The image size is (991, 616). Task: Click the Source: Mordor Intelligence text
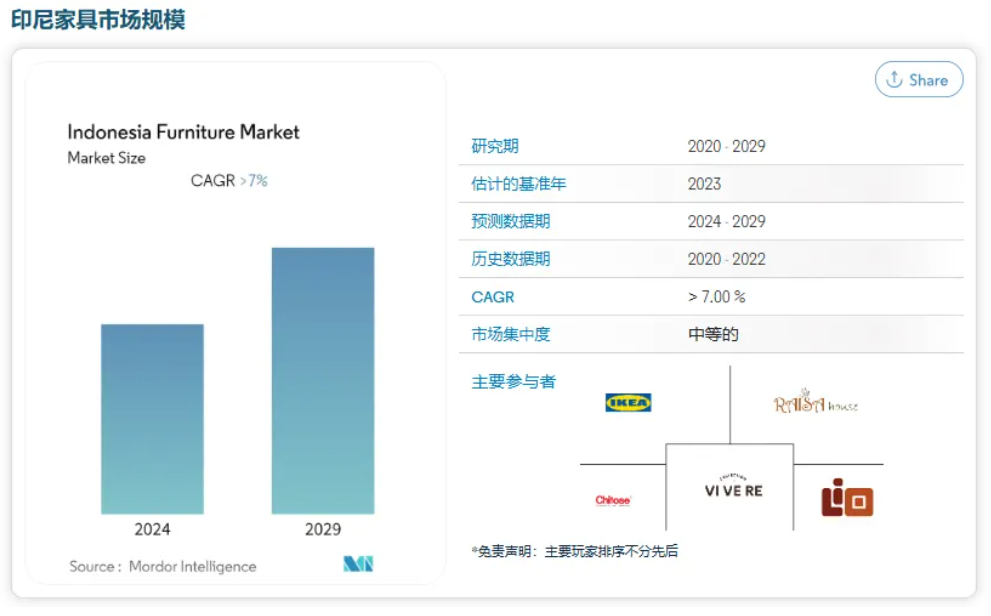click(x=162, y=566)
